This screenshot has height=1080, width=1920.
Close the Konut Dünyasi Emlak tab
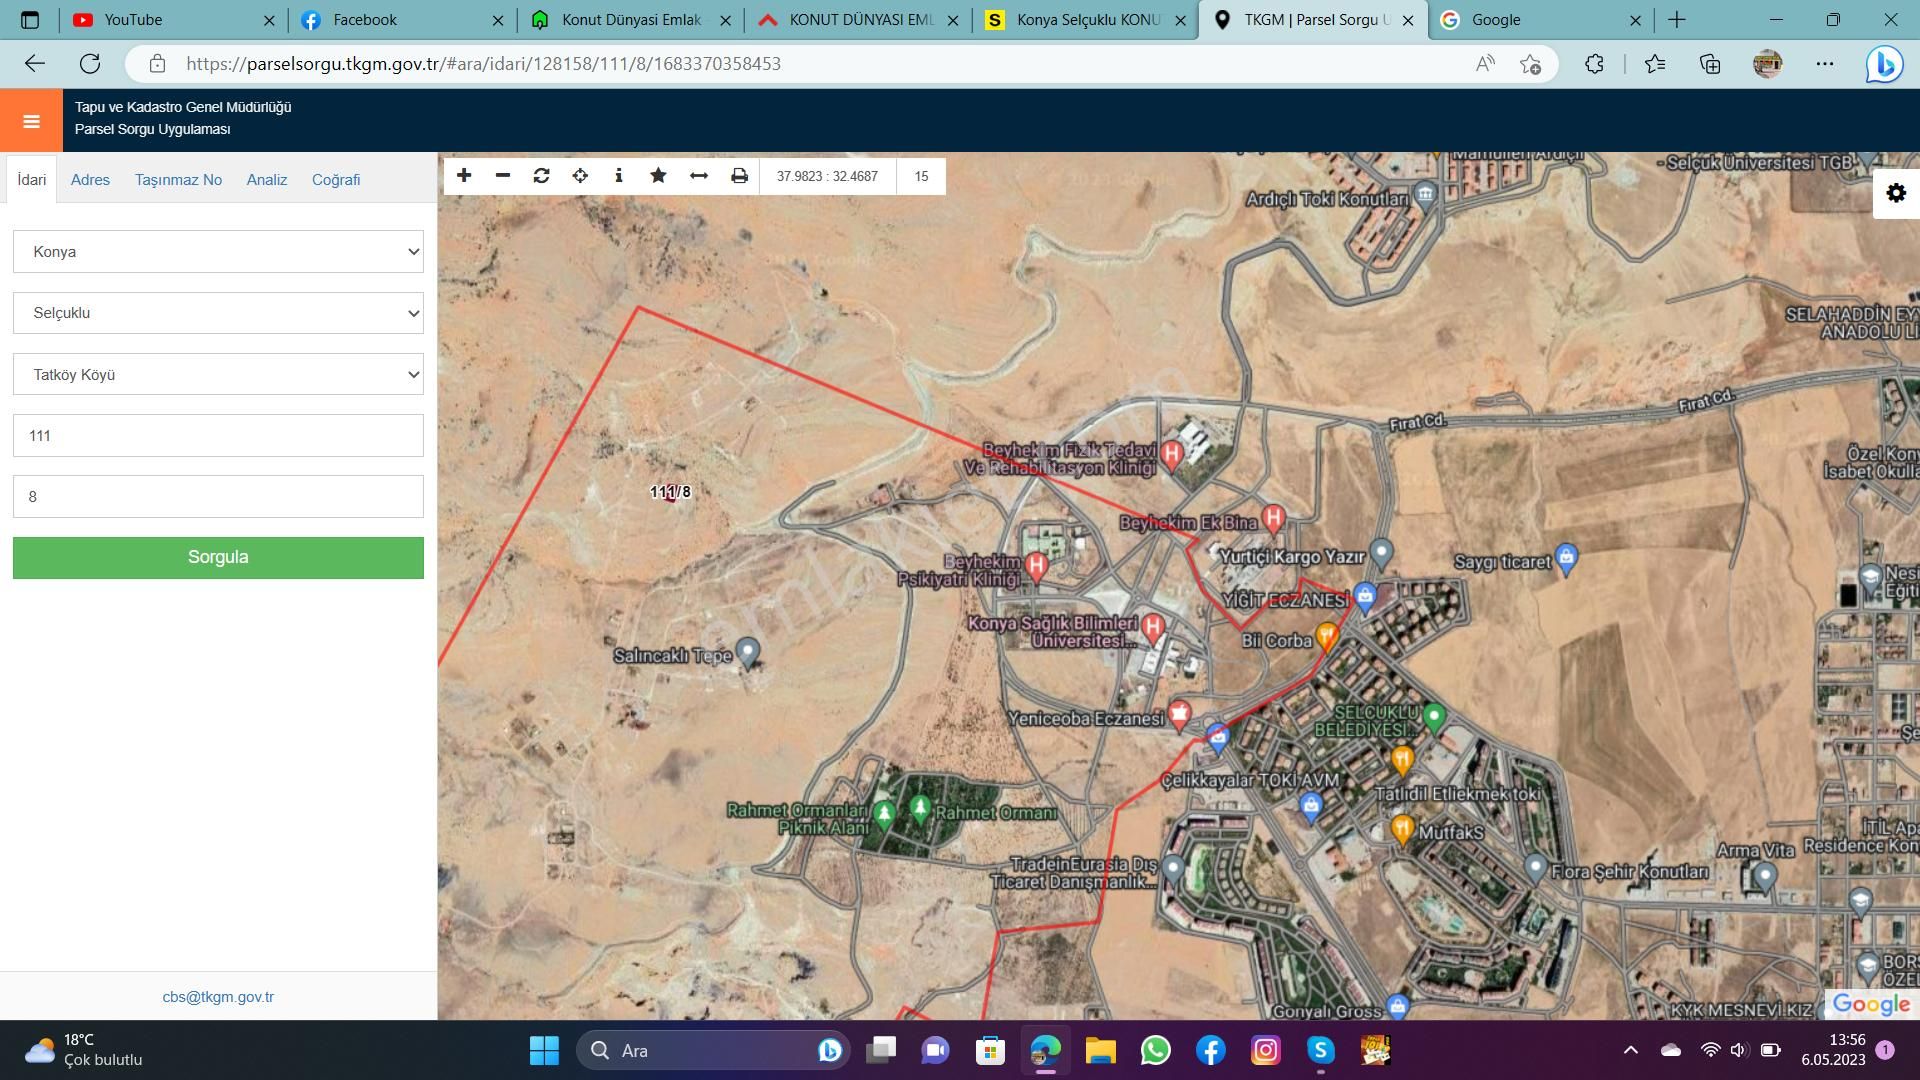point(726,20)
